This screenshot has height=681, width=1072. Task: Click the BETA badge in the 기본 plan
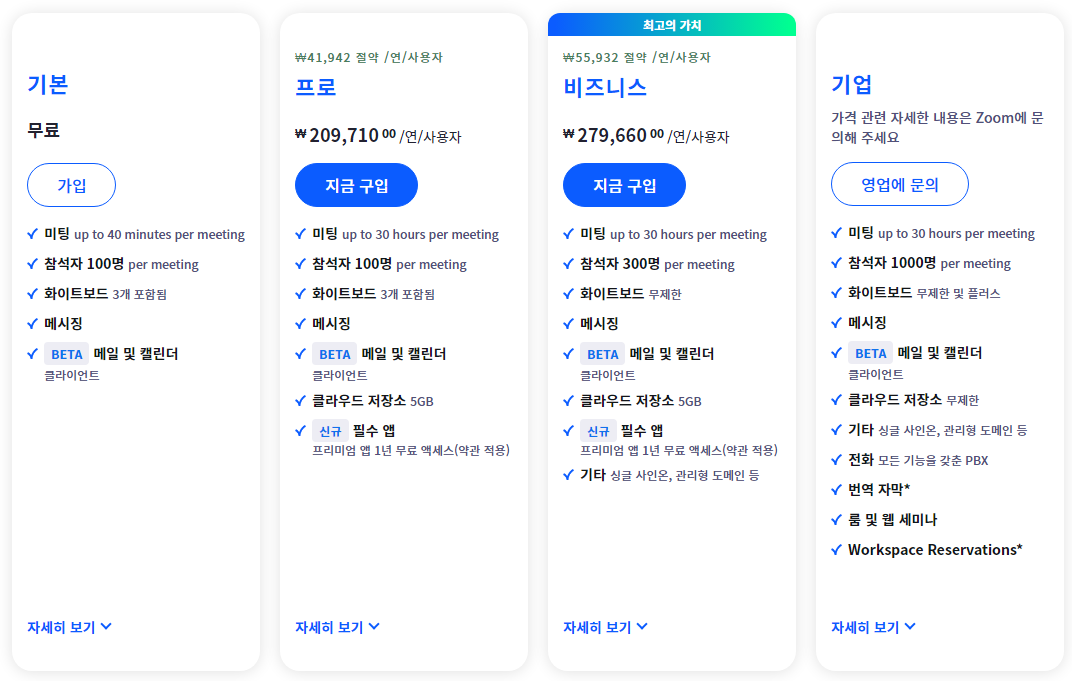coord(66,354)
